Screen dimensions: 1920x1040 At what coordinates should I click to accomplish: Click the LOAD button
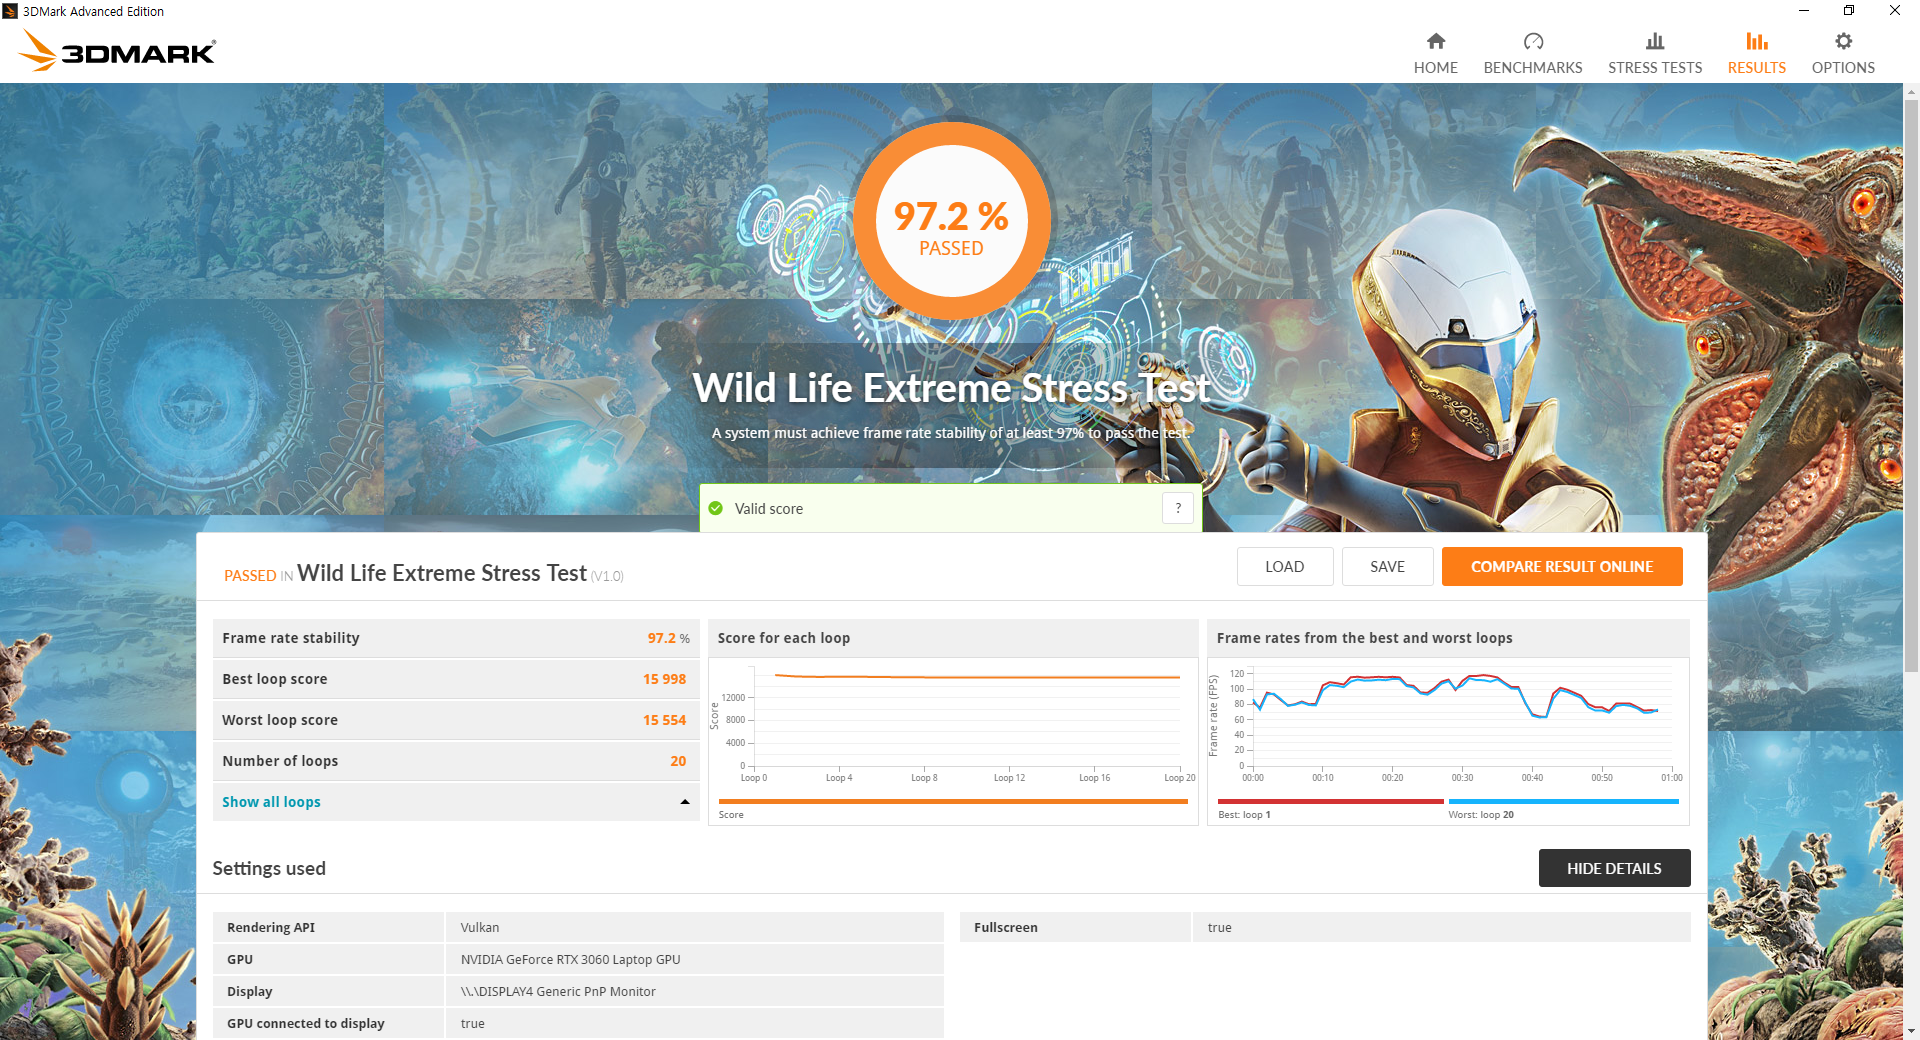[1285, 567]
